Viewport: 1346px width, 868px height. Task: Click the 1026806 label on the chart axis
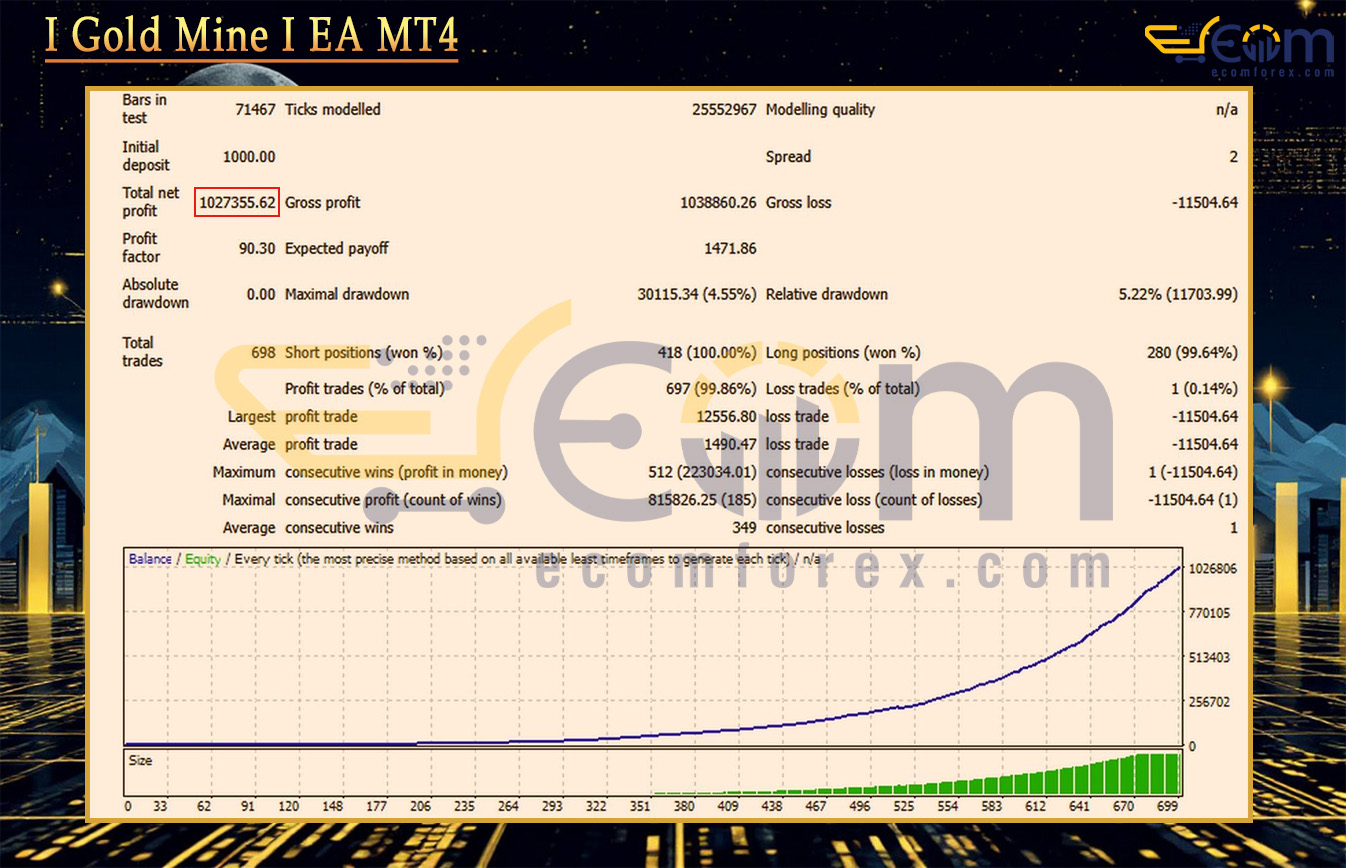click(x=1213, y=568)
